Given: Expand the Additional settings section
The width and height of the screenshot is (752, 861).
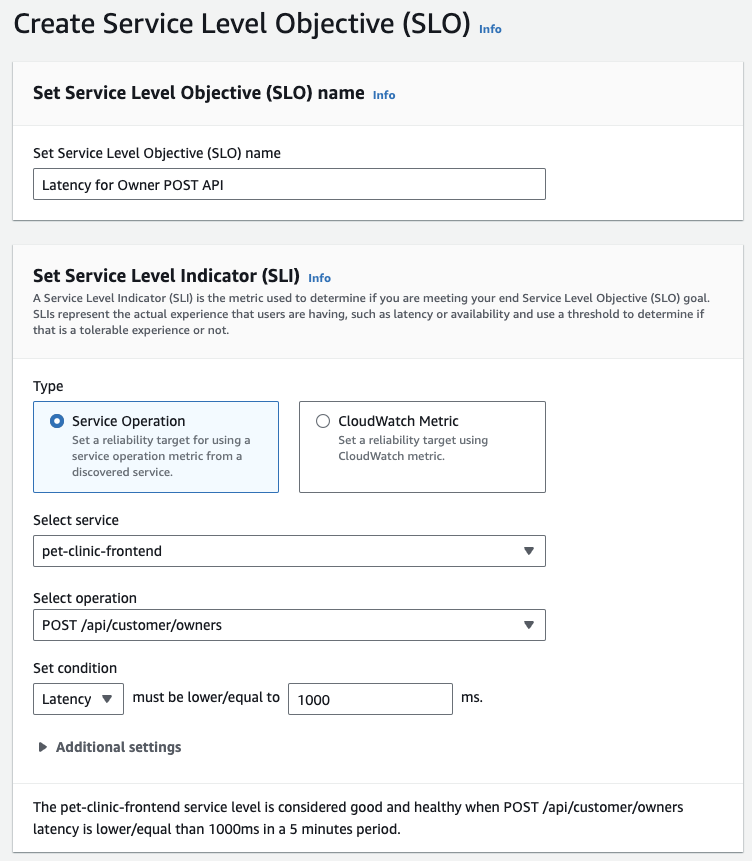Looking at the screenshot, I should (111, 747).
